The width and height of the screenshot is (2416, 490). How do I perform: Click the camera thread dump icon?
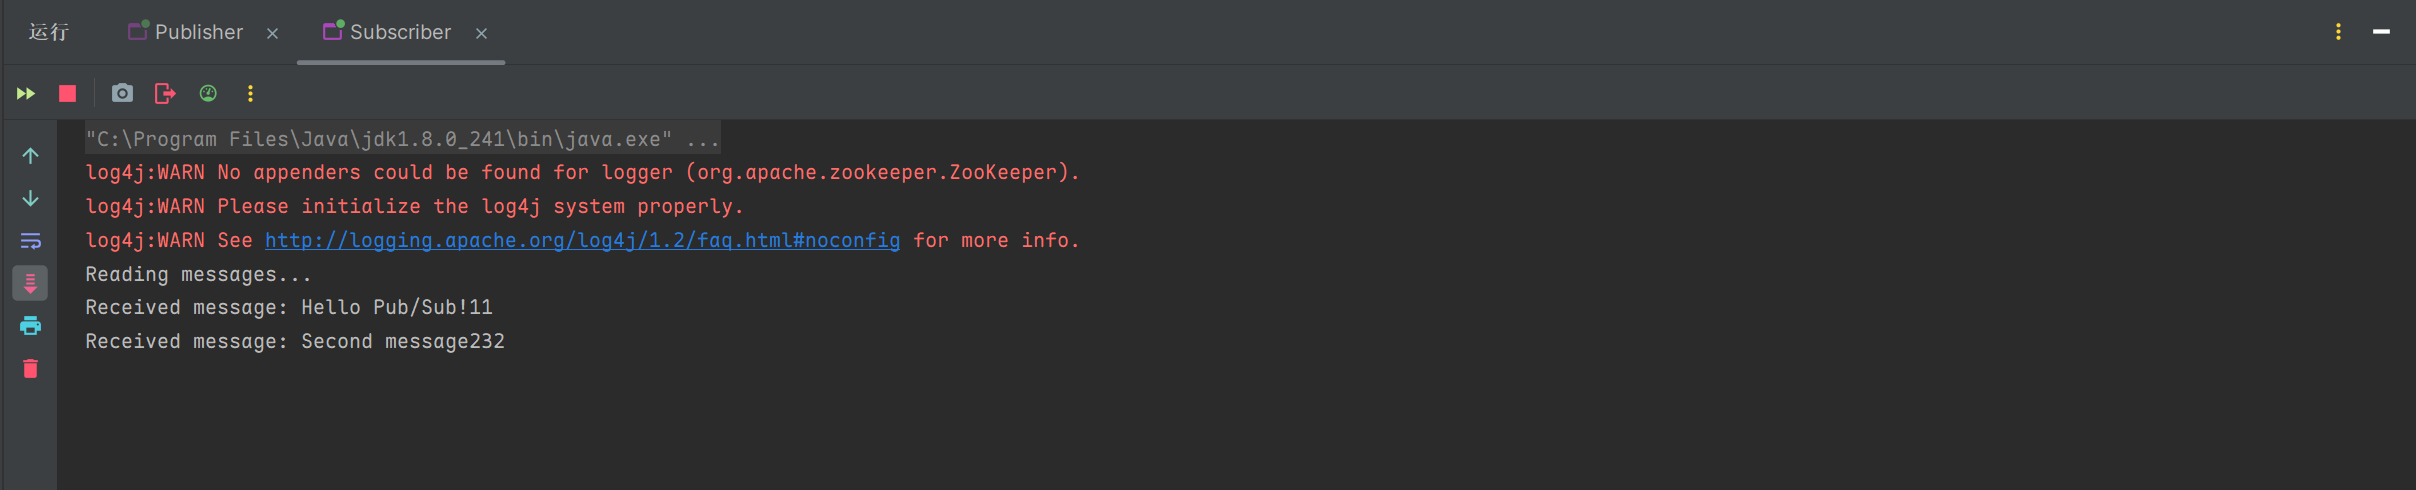(x=122, y=93)
